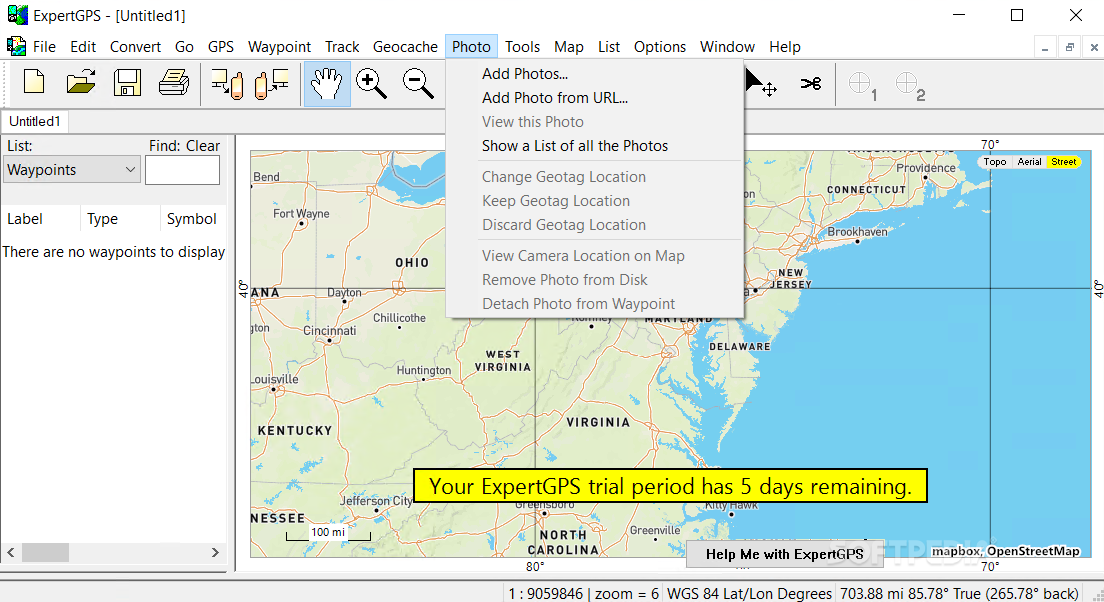Click the Providence label on map
This screenshot has width=1104, height=602.
[926, 168]
